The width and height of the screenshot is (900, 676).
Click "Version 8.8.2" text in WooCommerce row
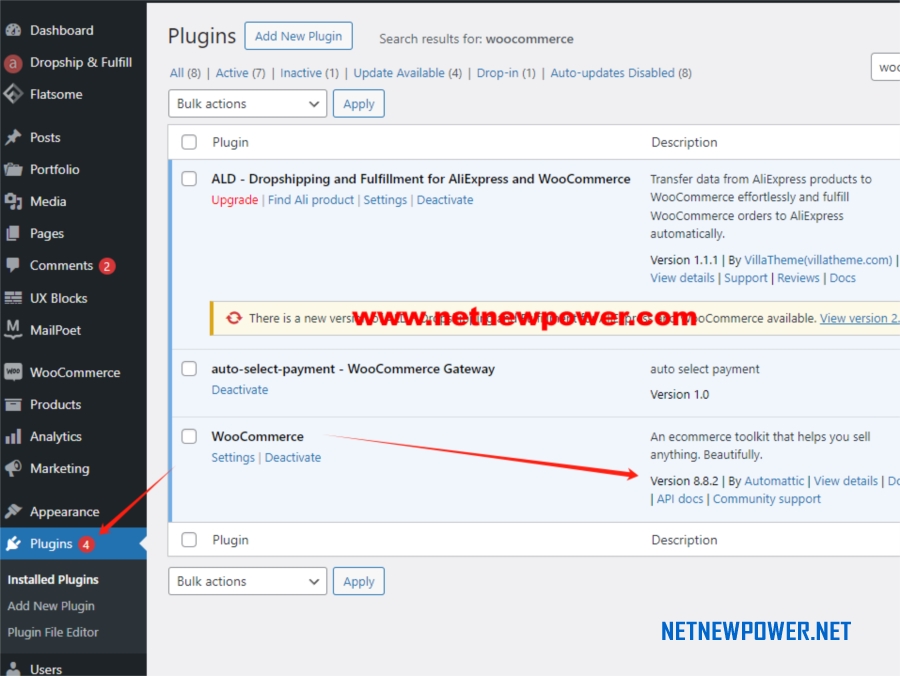(684, 481)
